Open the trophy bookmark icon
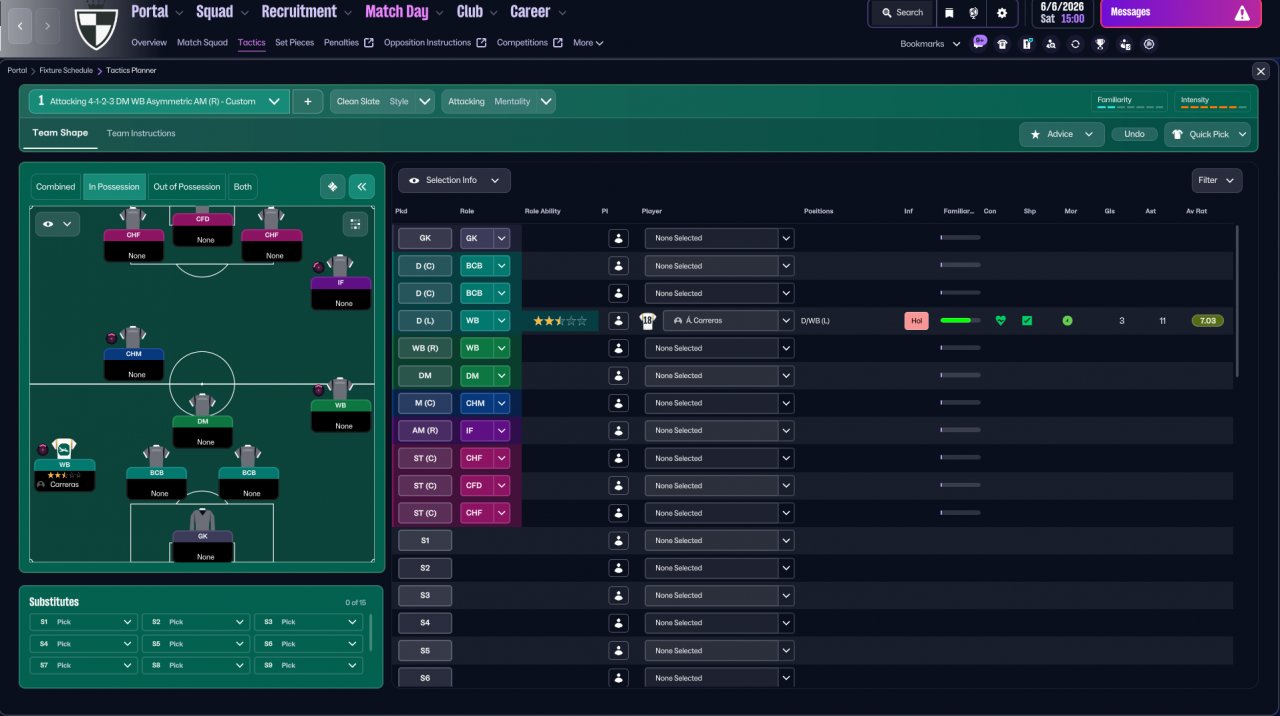 [x=1100, y=44]
